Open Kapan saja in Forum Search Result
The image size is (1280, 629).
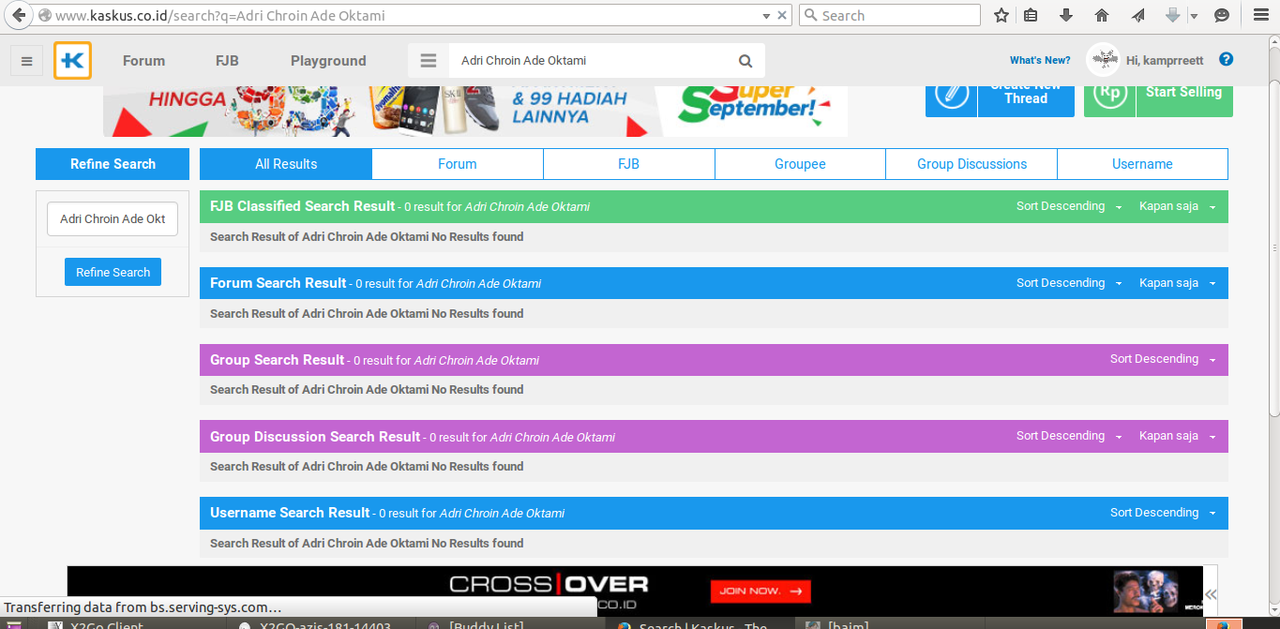pos(1178,283)
